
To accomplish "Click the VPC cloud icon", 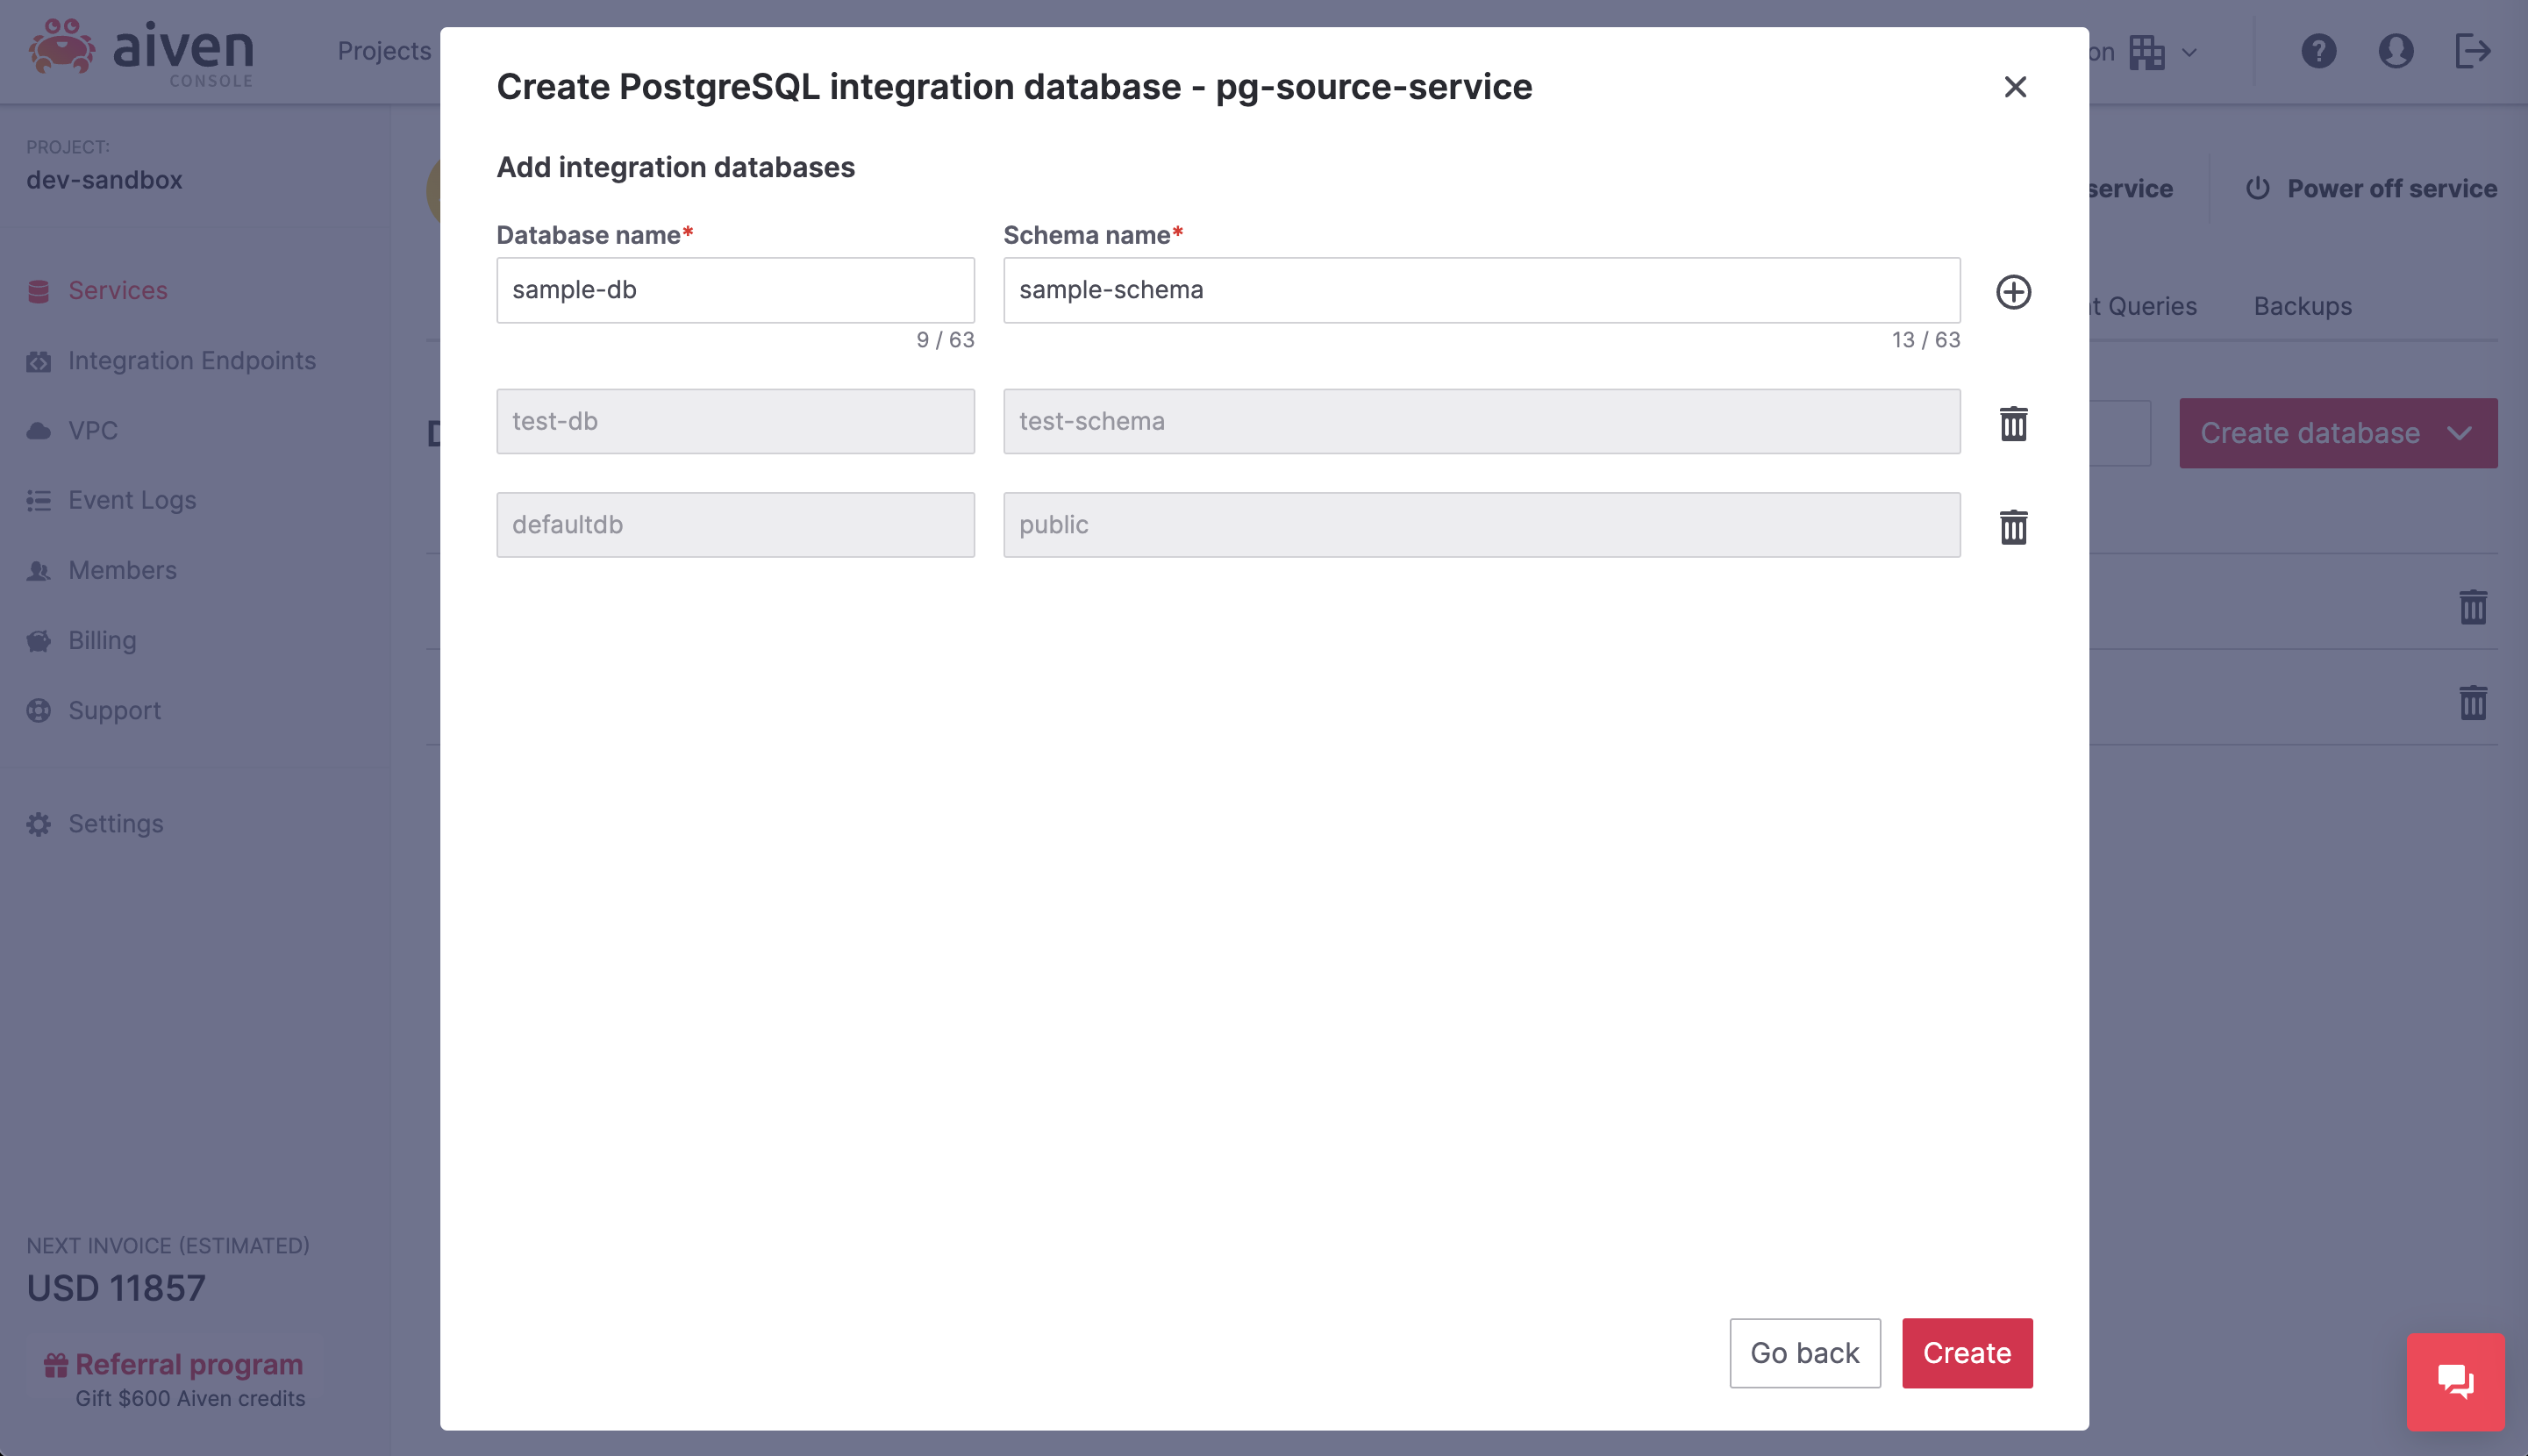I will [39, 431].
